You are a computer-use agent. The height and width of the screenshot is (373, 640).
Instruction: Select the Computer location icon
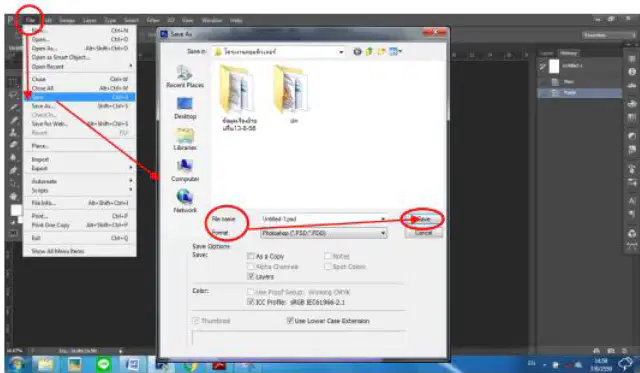185,171
